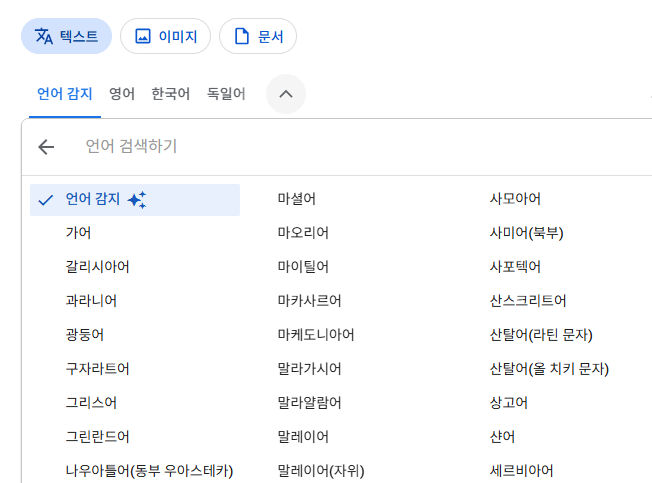Switch source language tab to 영어
This screenshot has height=483, width=652.
(122, 94)
